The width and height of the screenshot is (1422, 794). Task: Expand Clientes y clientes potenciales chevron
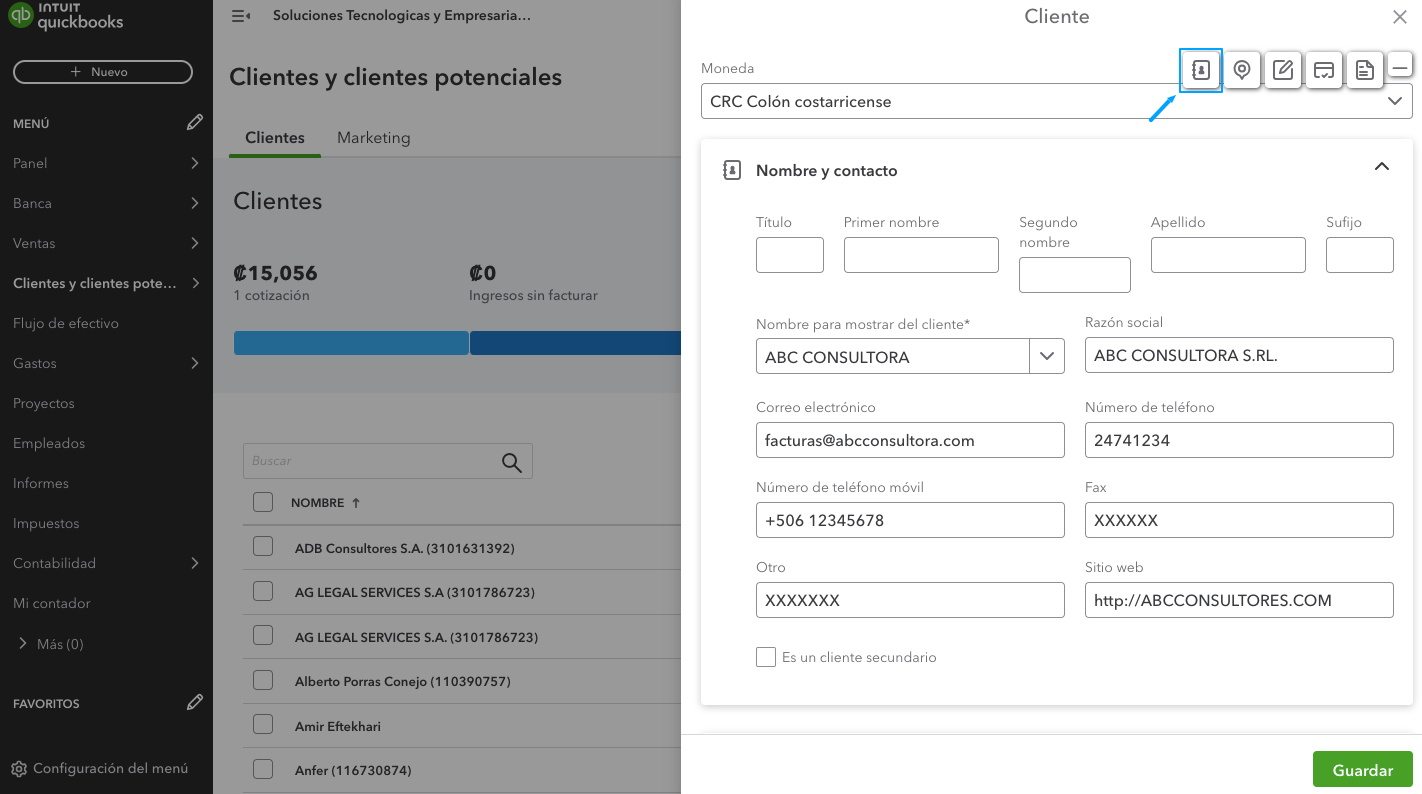click(195, 283)
